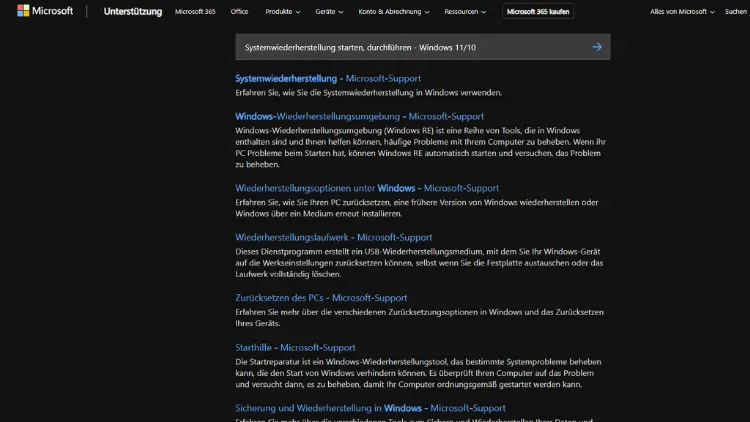Screen dimensions: 750x422
Task: Open the Microsoft 365 menu item
Action: click(x=195, y=11)
